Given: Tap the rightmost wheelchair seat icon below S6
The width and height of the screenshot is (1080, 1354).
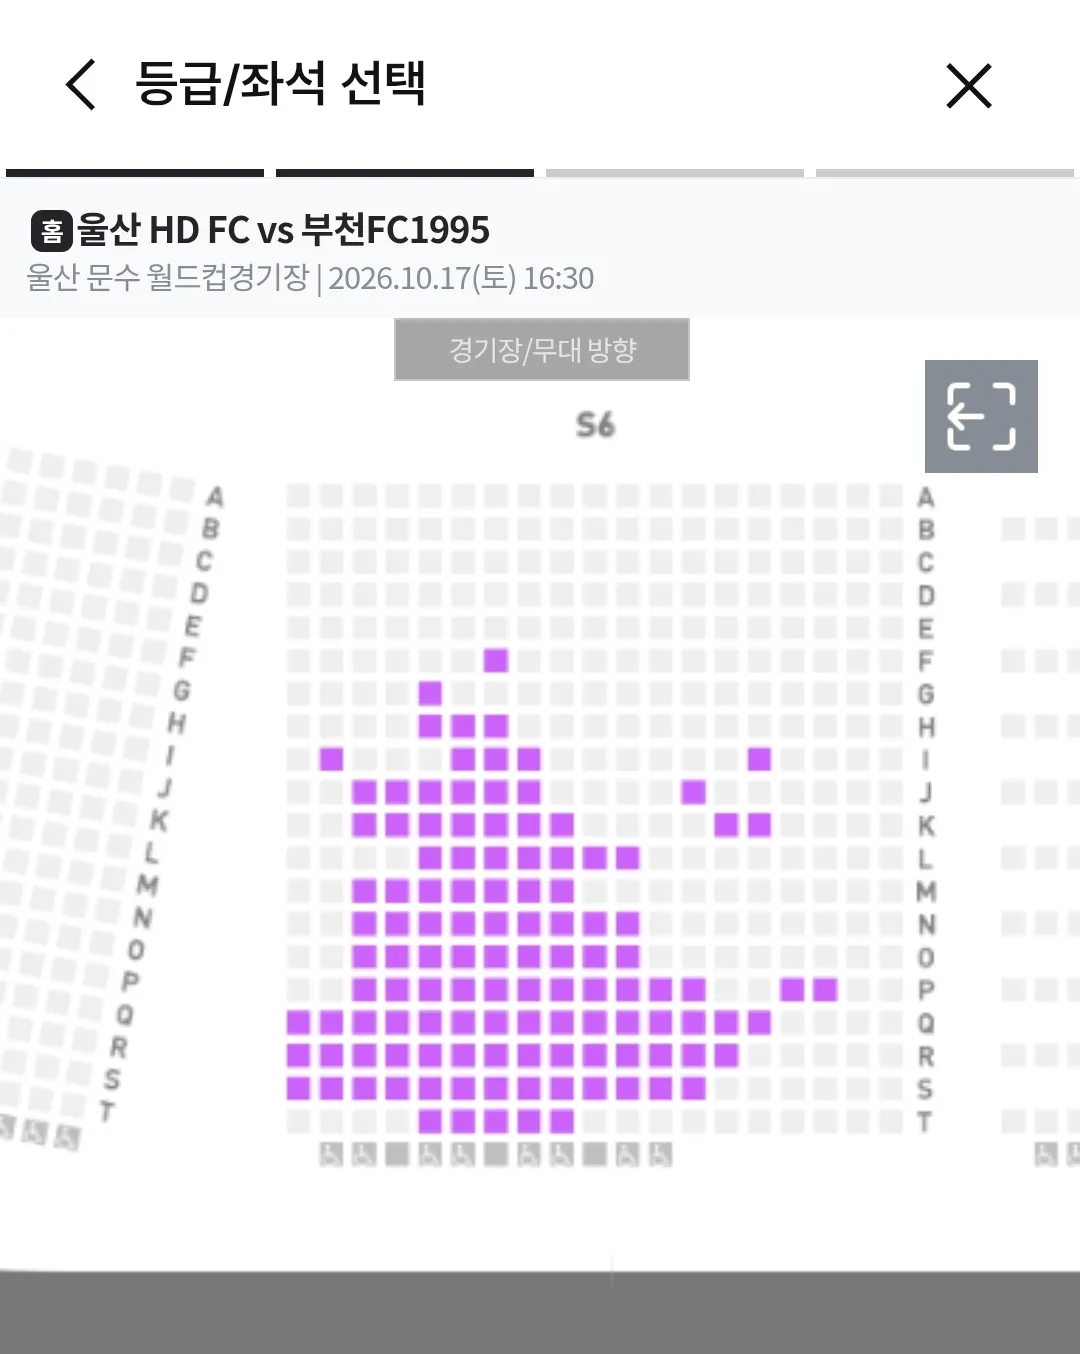Looking at the screenshot, I should click(x=660, y=1155).
